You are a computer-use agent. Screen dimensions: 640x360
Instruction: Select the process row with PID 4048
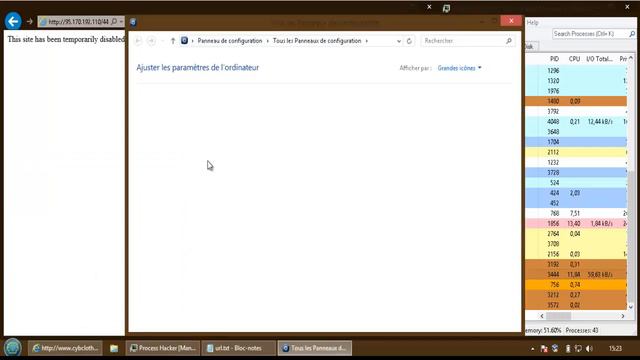(576, 122)
